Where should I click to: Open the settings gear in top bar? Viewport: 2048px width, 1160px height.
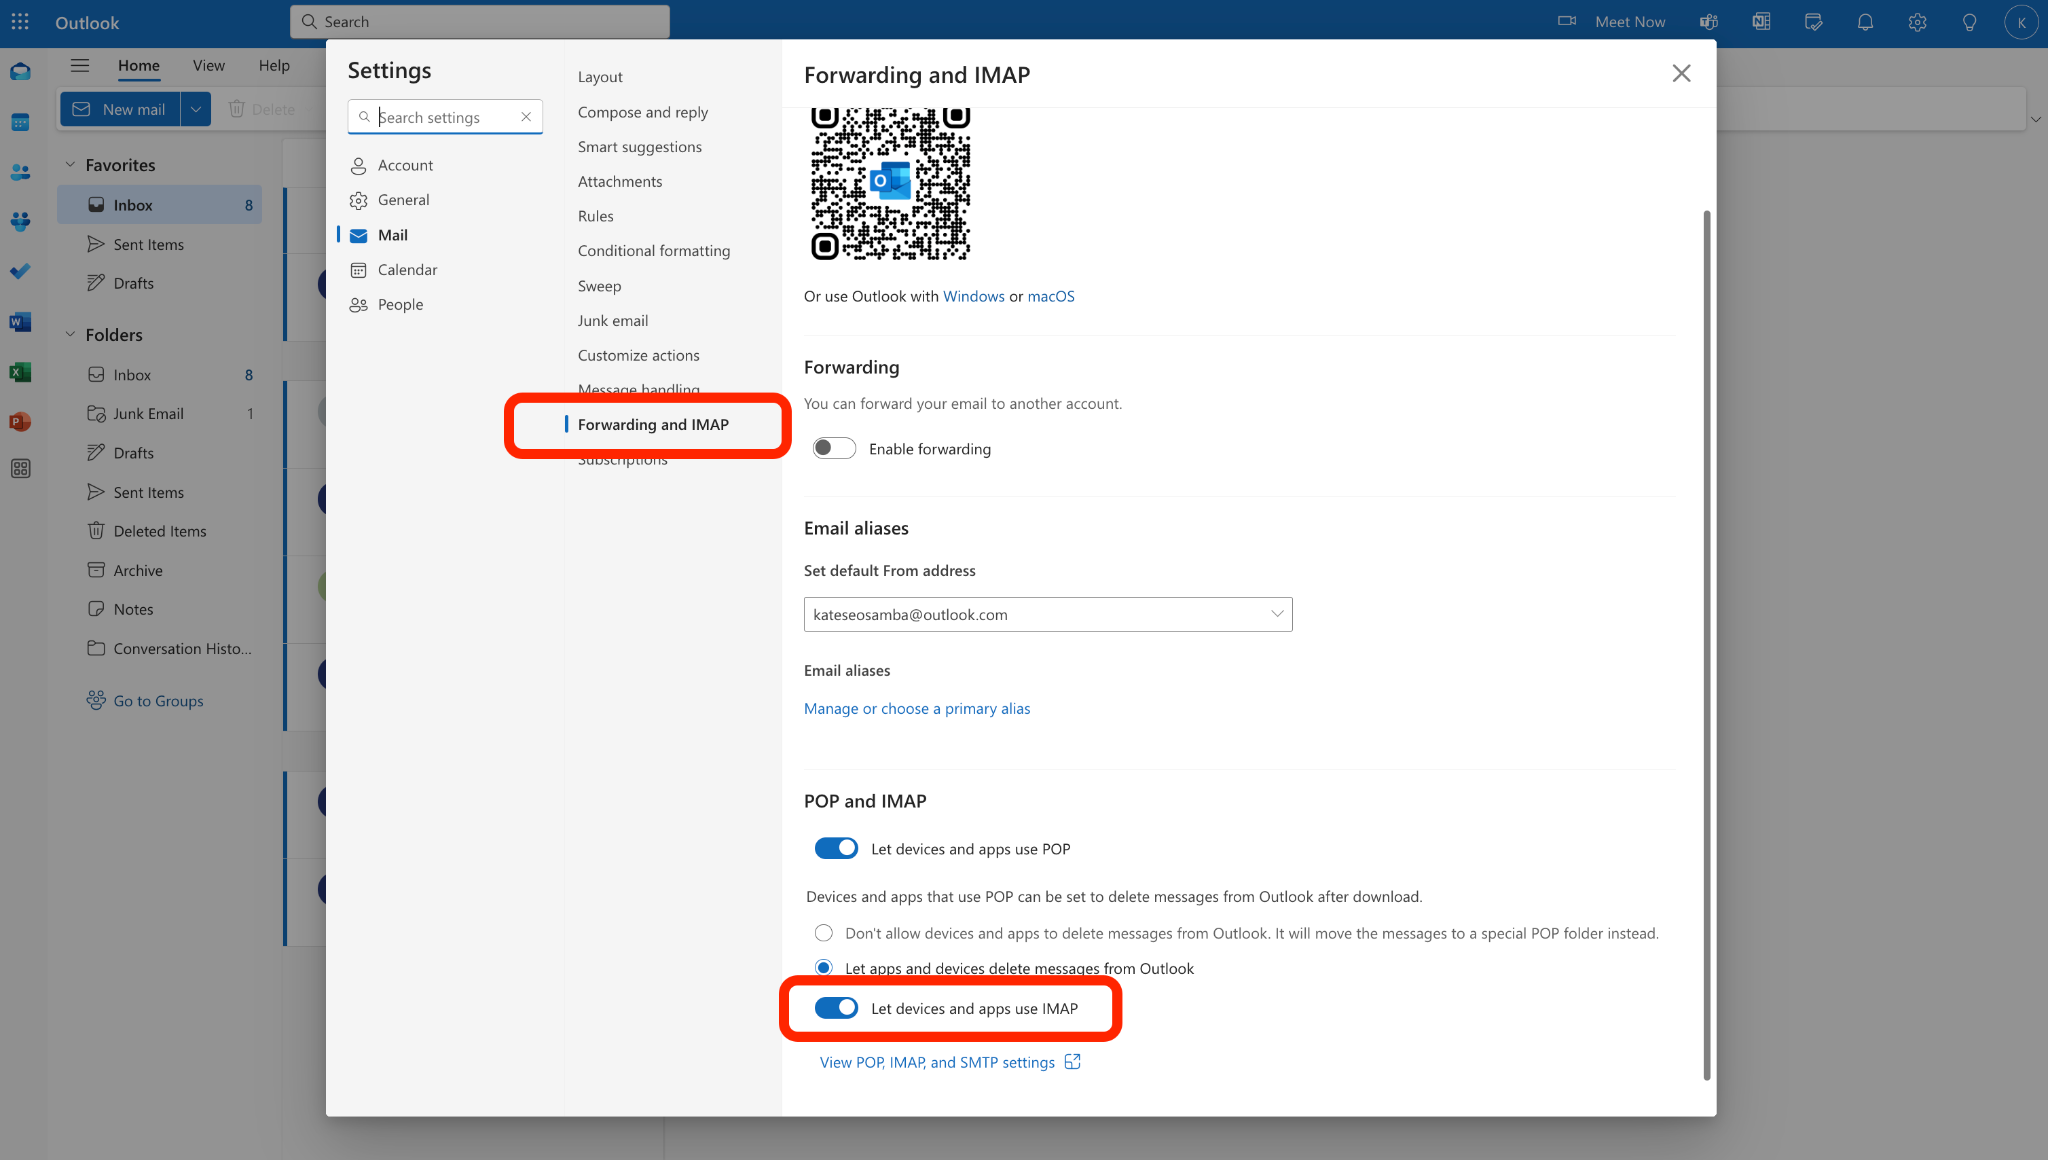[1917, 22]
